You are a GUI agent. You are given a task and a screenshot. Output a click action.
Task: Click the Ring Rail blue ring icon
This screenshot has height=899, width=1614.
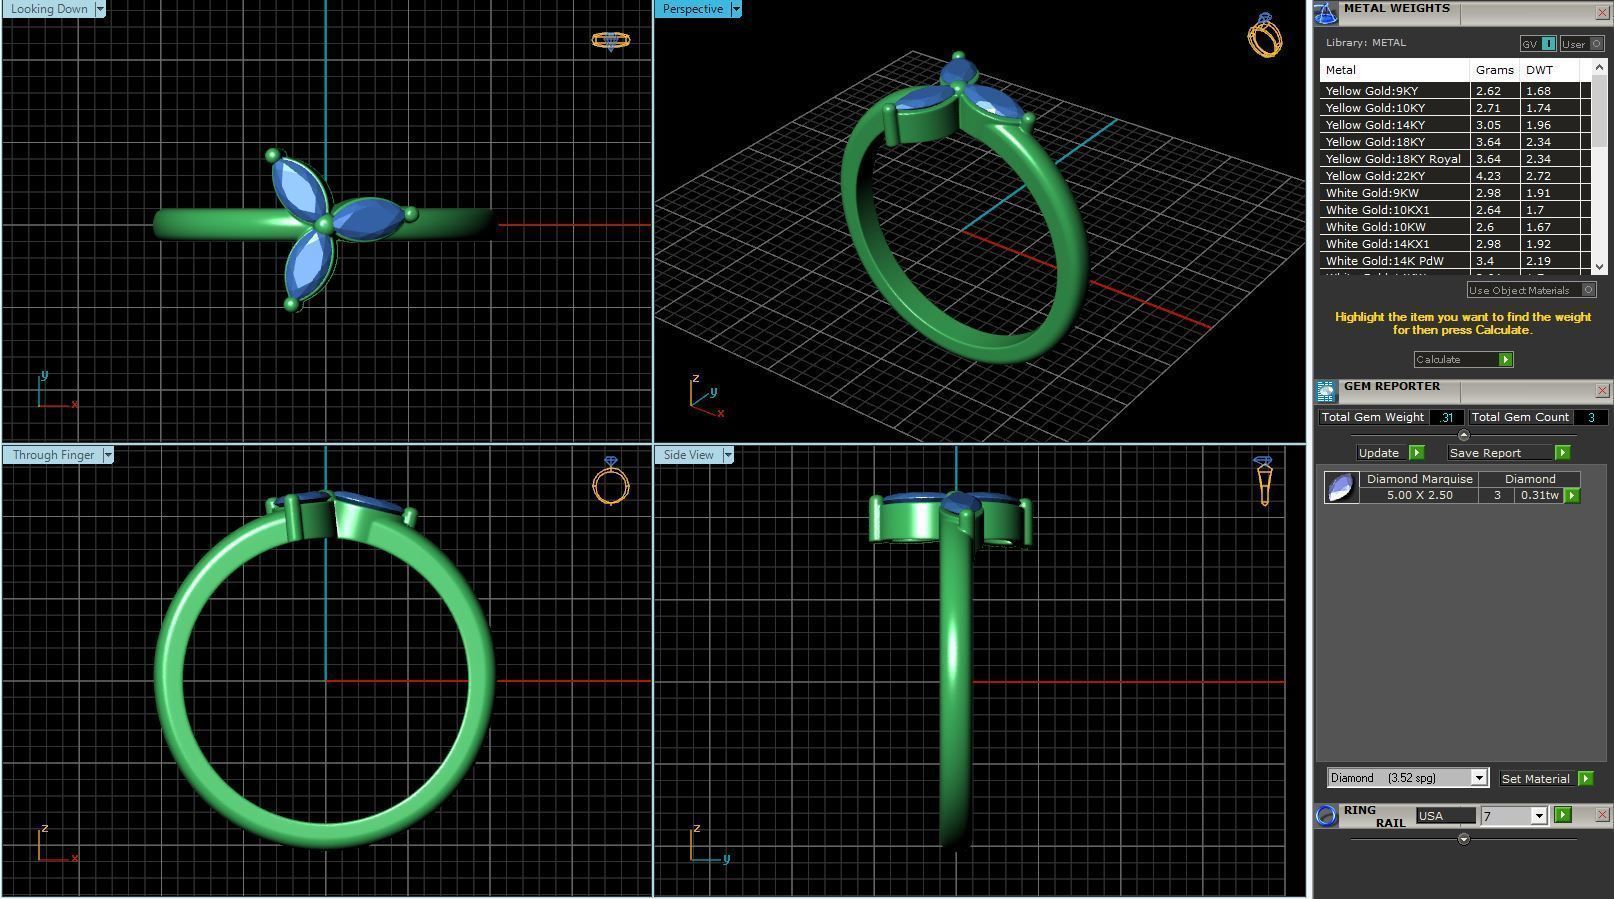(x=1326, y=815)
